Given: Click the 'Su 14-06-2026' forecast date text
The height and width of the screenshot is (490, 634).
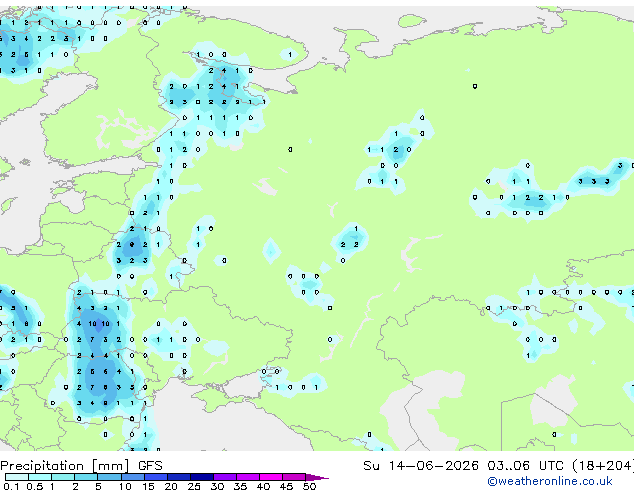Looking at the screenshot, I should pyautogui.click(x=421, y=466).
